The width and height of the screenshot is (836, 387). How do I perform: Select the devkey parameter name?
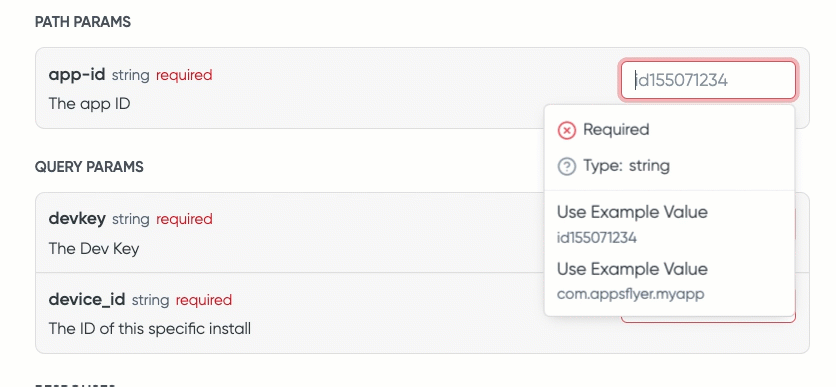(x=77, y=219)
